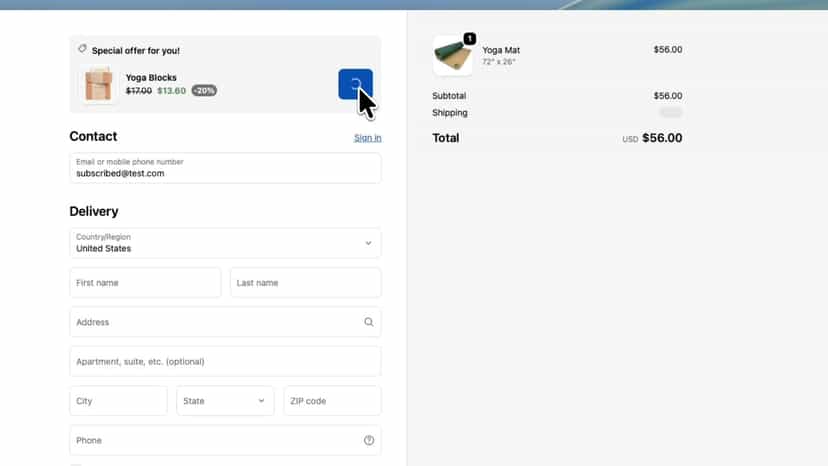Expand the Country/Region dropdown

coord(225,243)
